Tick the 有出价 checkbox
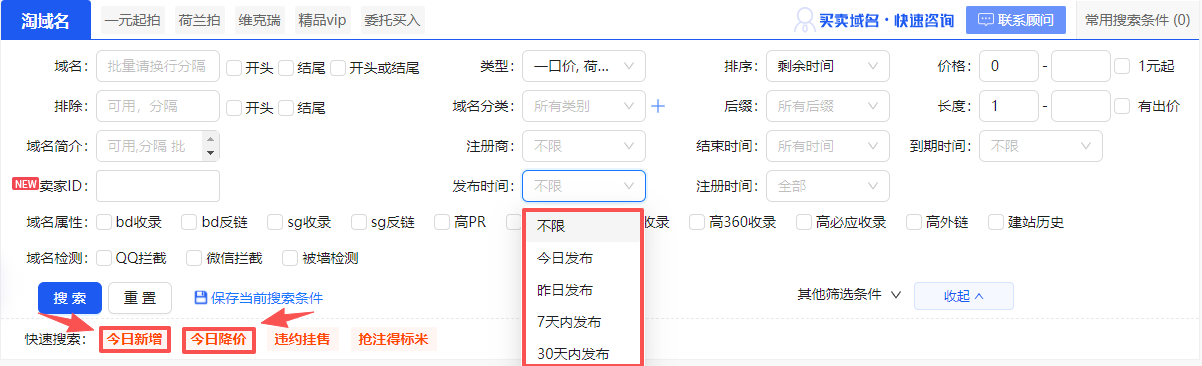Image resolution: width=1202 pixels, height=366 pixels. (1122, 105)
